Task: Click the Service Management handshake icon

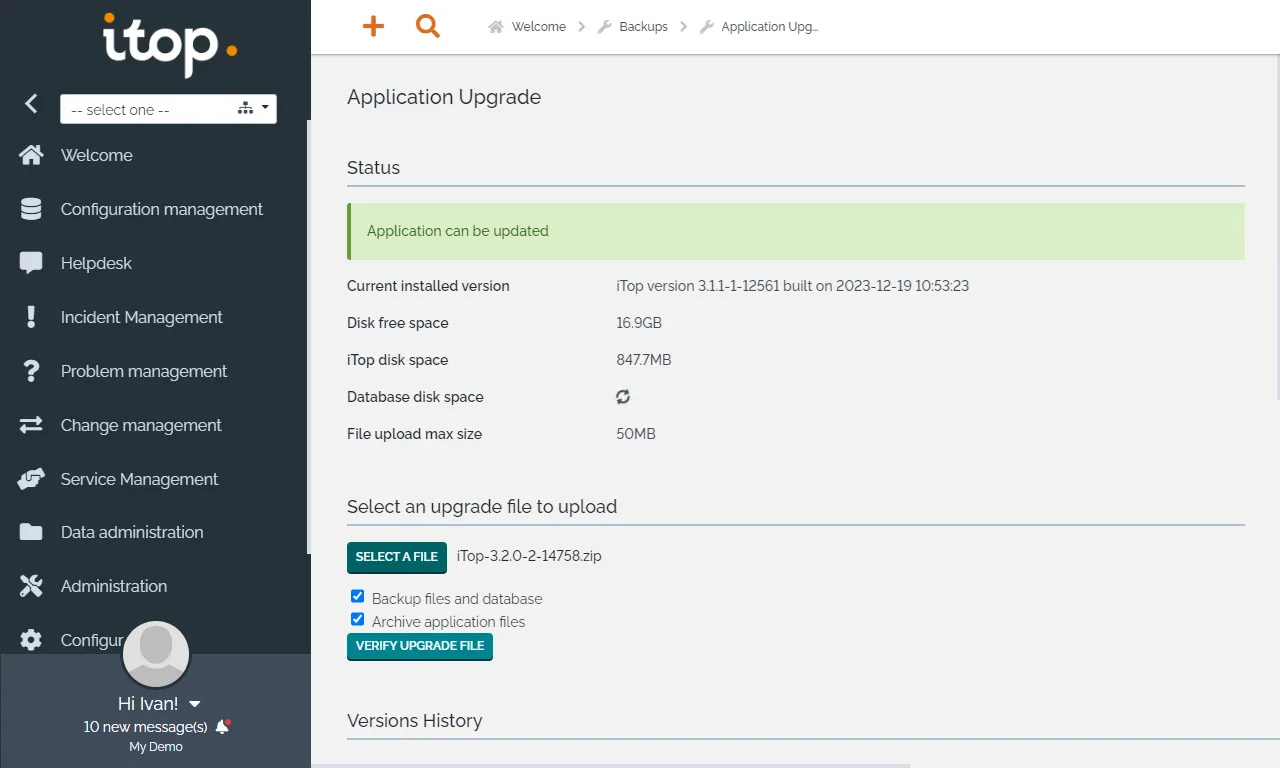Action: 31,479
